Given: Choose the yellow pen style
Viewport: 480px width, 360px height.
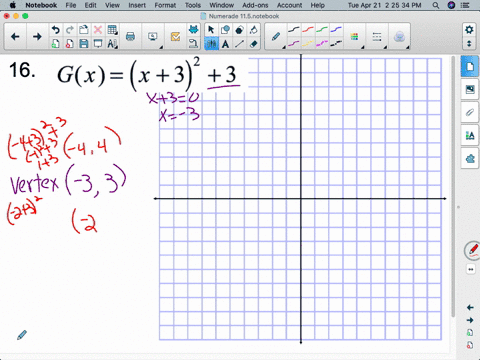Looking at the screenshot, I should pos(308,43).
